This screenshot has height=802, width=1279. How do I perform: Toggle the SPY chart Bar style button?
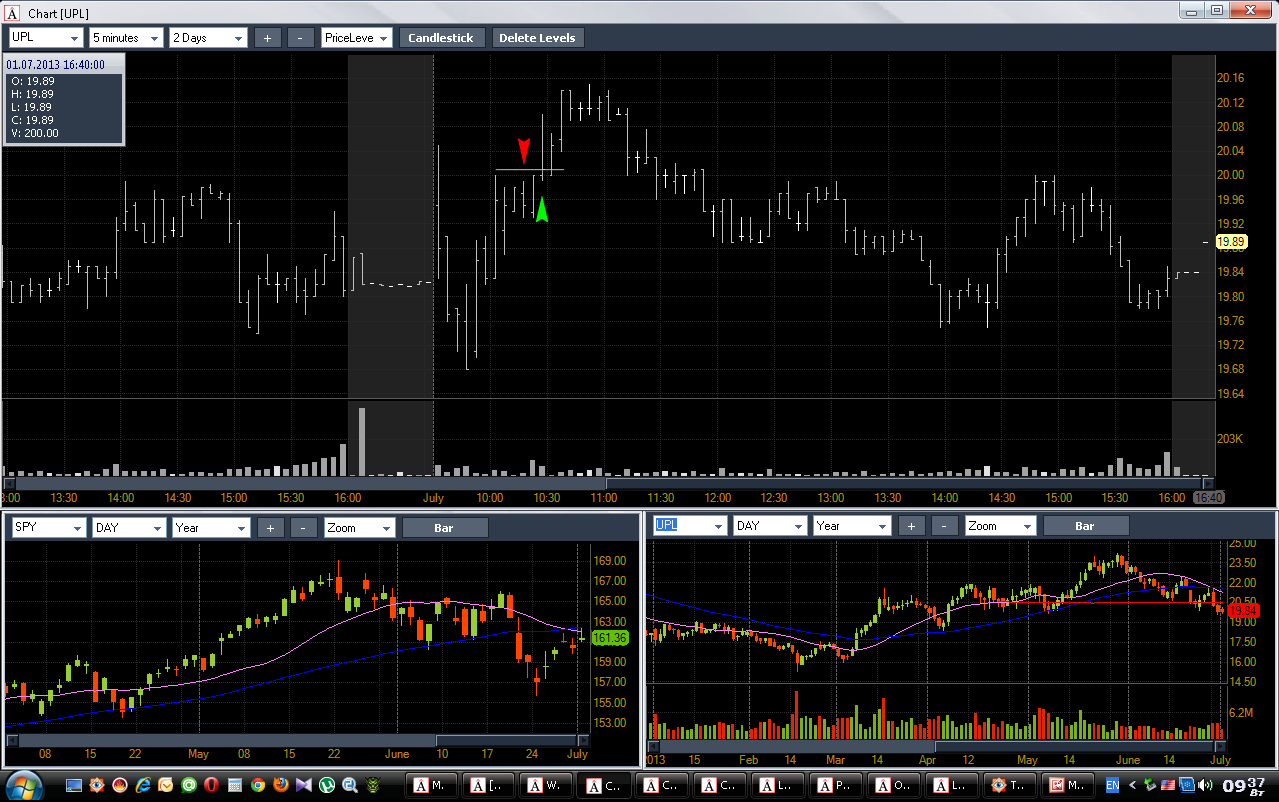coord(445,527)
